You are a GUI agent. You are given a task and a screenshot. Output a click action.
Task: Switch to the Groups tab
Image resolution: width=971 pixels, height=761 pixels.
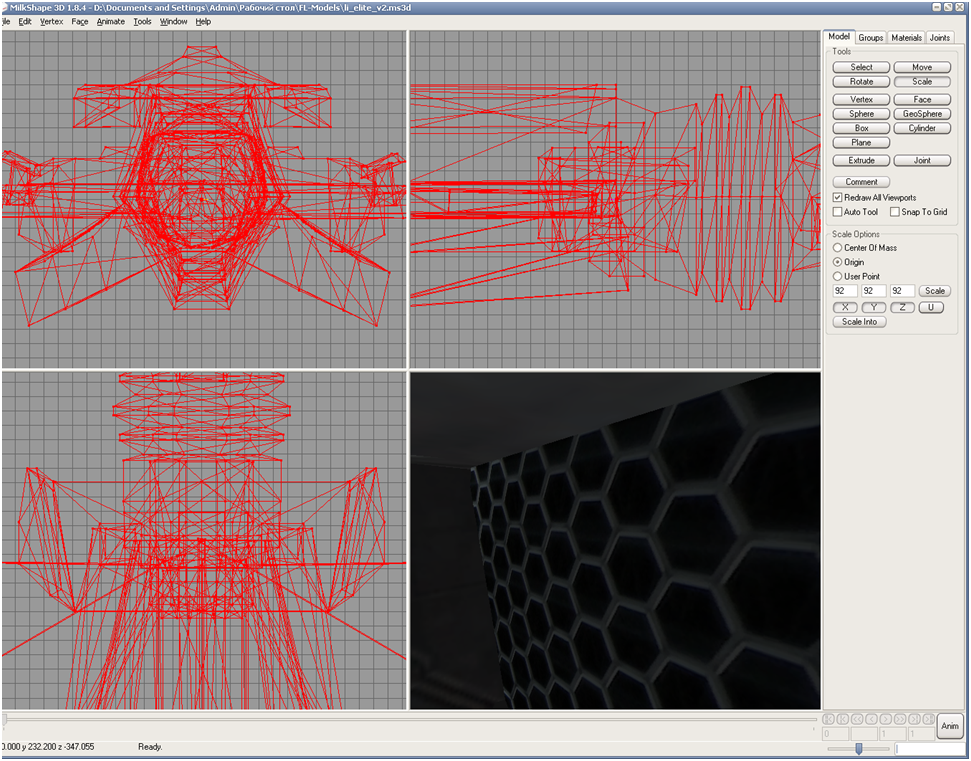pos(871,38)
